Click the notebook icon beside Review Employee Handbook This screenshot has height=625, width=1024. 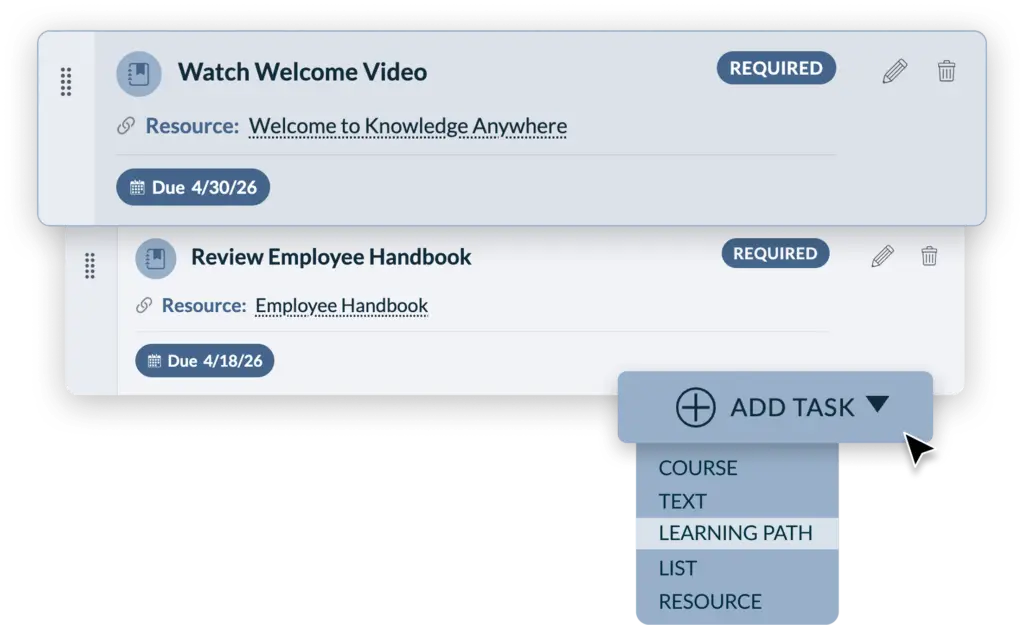(156, 258)
